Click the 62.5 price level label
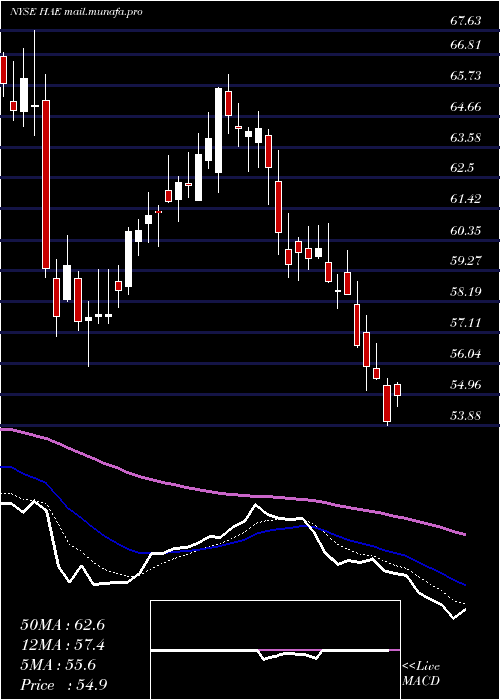 pyautogui.click(x=462, y=168)
